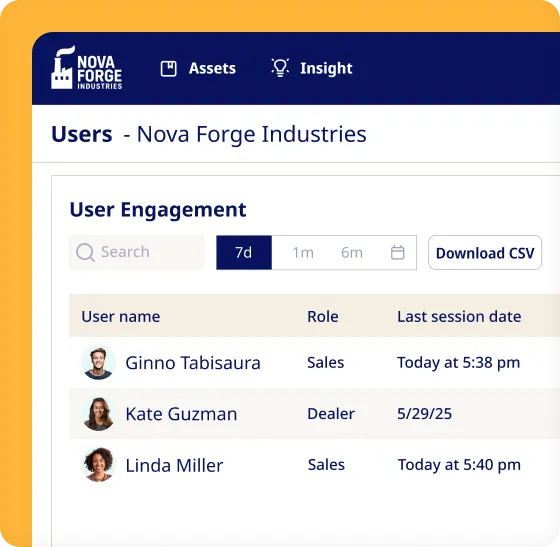This screenshot has width=560, height=547.
Task: Click Ginno Tabisaura's avatar
Action: coord(98,362)
